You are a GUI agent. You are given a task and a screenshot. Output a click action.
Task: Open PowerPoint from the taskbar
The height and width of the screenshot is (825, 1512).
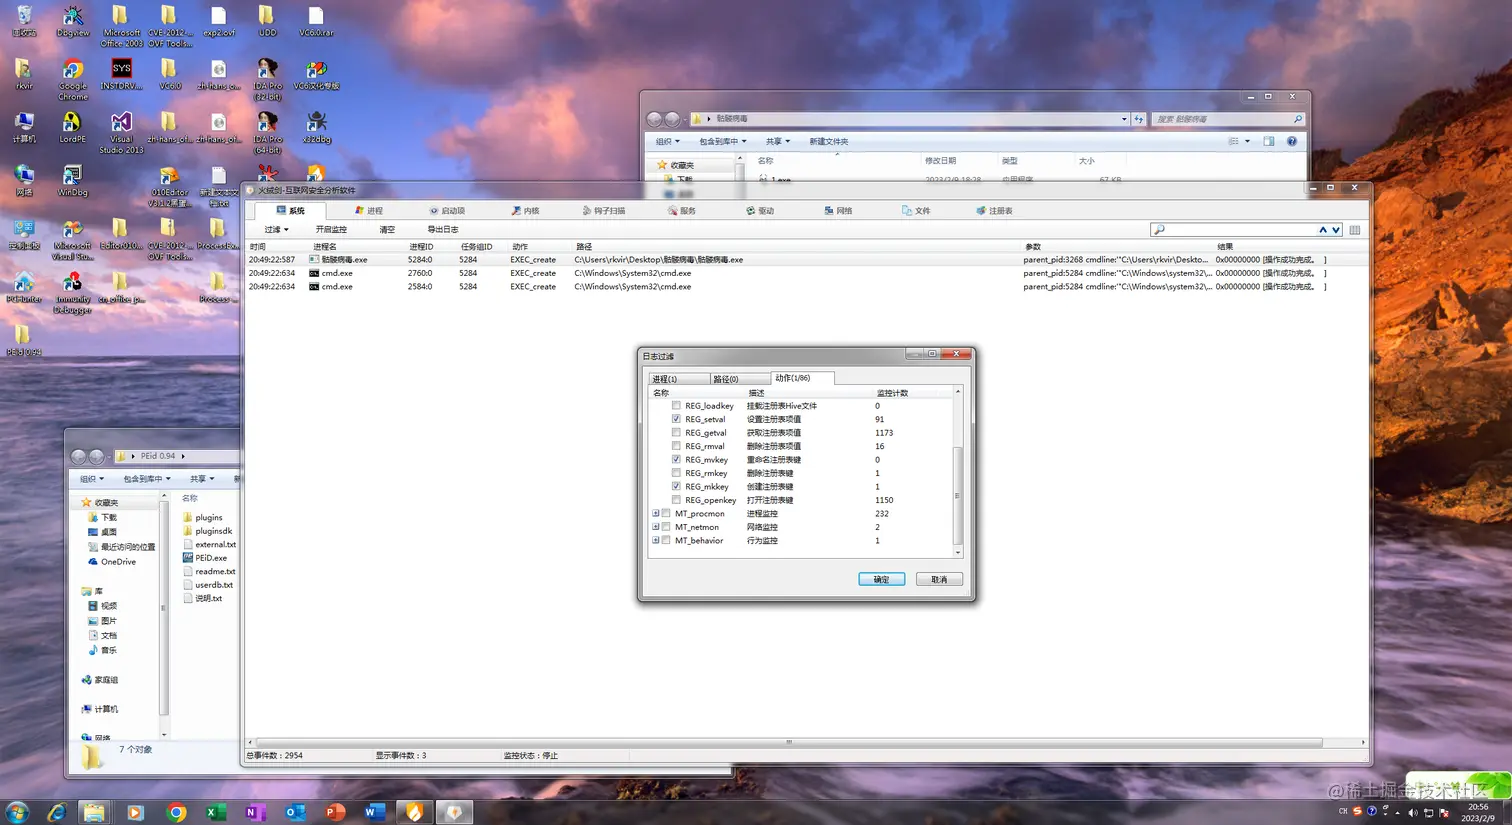pos(335,812)
